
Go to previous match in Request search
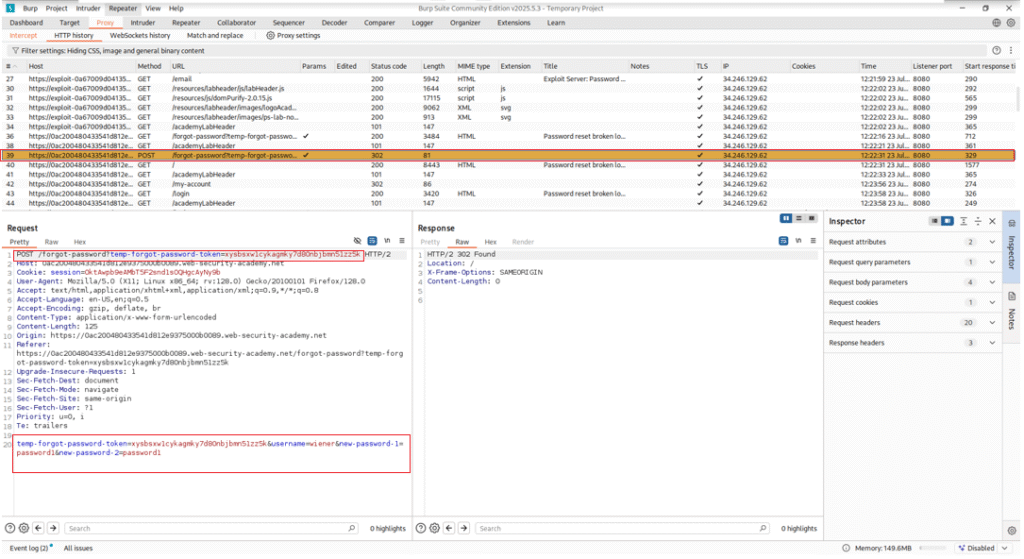coord(39,528)
